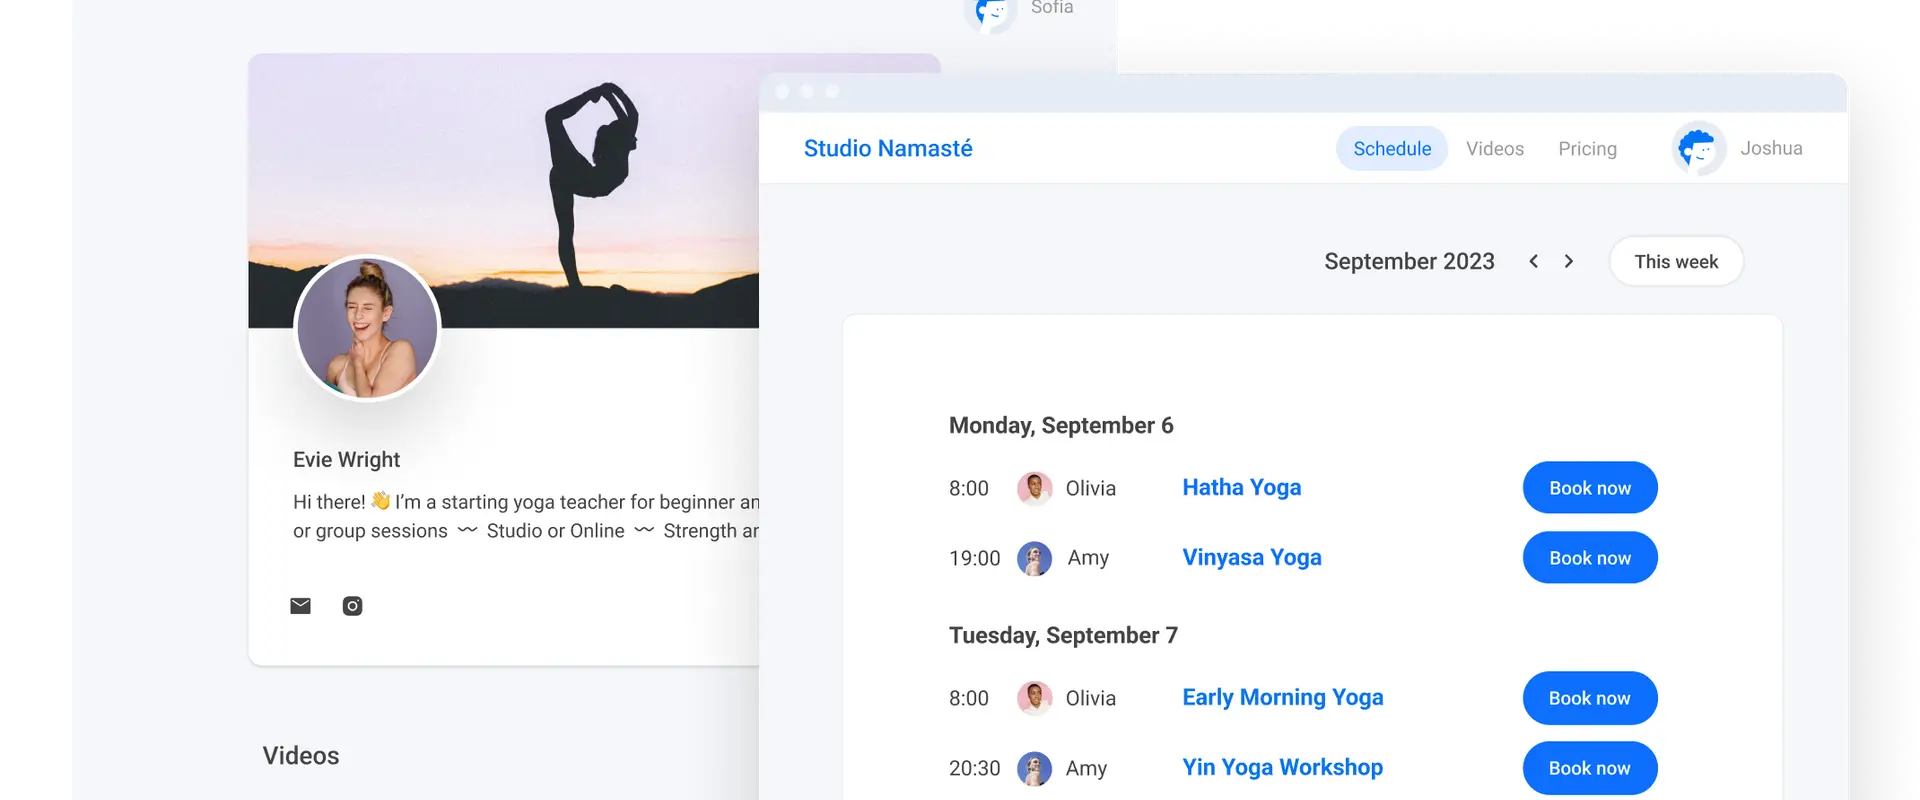
Task: Open the Early Morning Yoga class link
Action: click(1283, 698)
